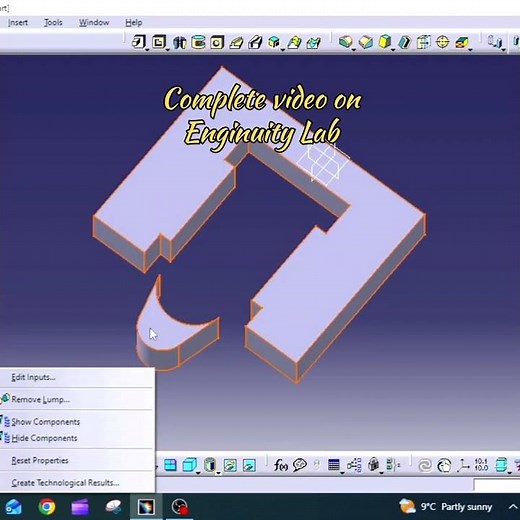The width and height of the screenshot is (520, 520).
Task: Click the Manual Update hand icon
Action: [x=444, y=466]
